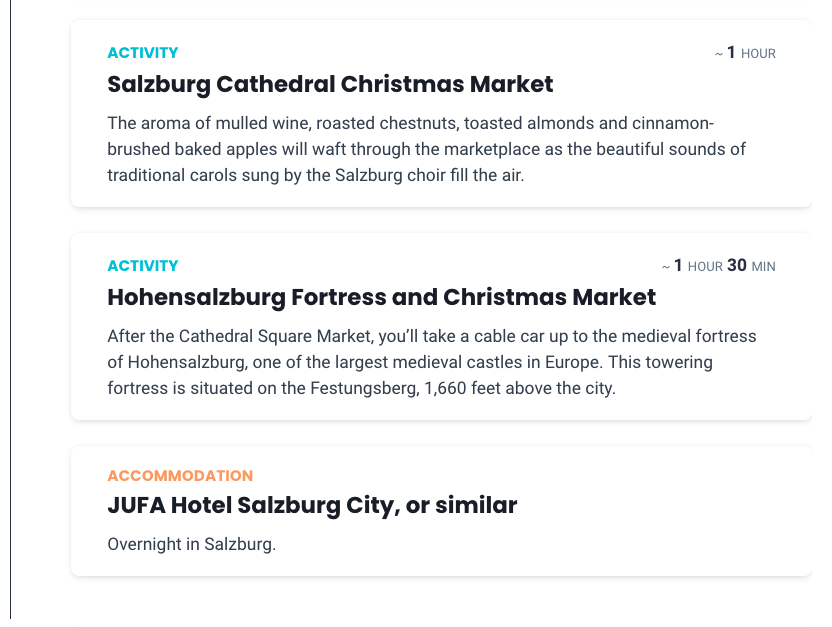This screenshot has height=627, width=832.
Task: Click the vertical timeline line at left
Action: [x=11, y=309]
